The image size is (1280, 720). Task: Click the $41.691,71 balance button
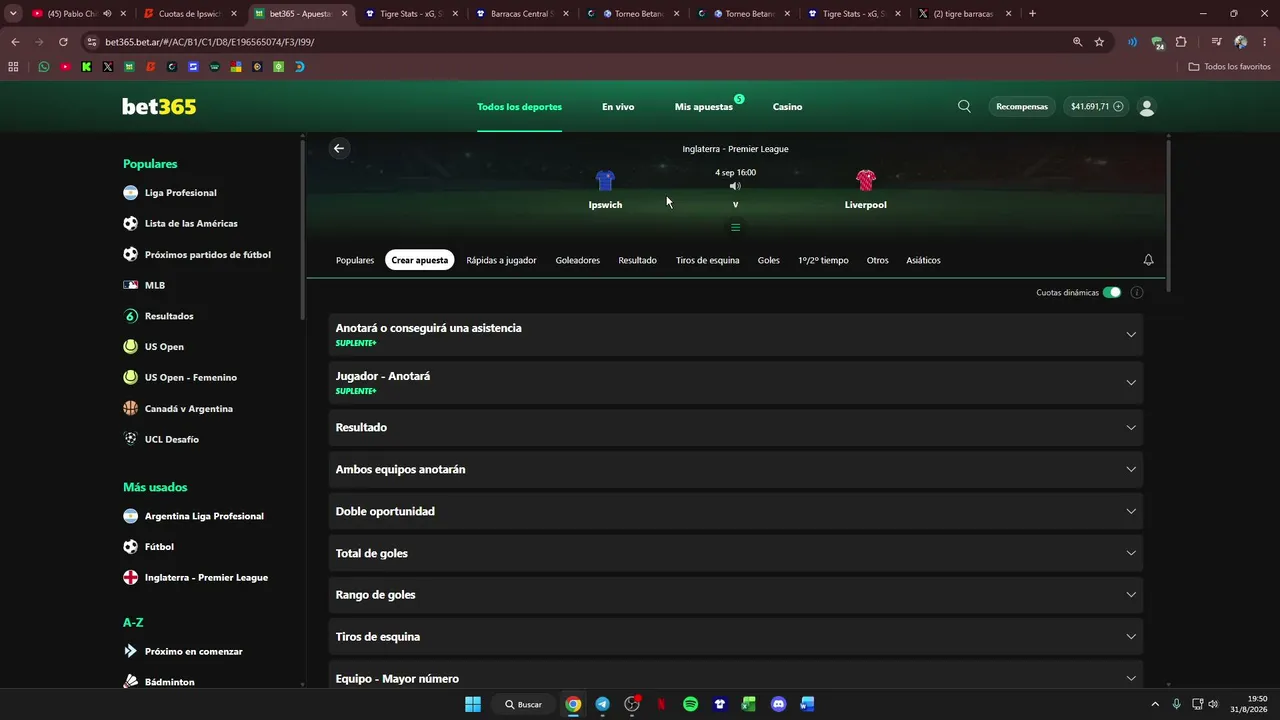point(1096,106)
